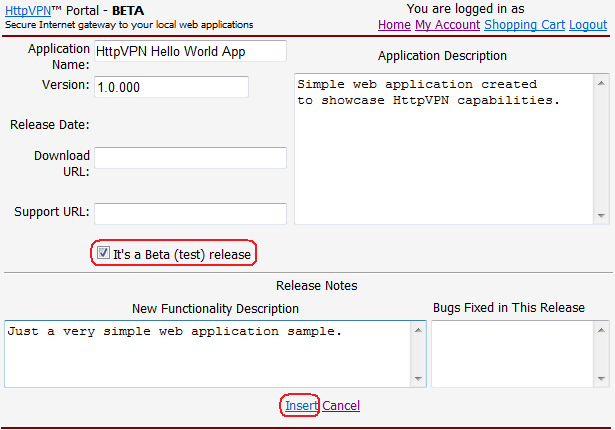Image resolution: width=615 pixels, height=430 pixels.
Task: Click up arrow of Bugs Fixed scrollbar
Action: (601, 330)
